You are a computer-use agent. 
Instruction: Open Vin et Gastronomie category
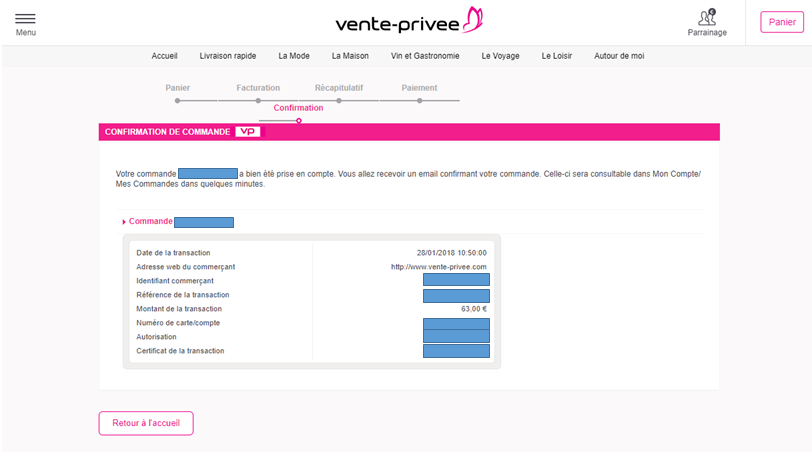[425, 56]
